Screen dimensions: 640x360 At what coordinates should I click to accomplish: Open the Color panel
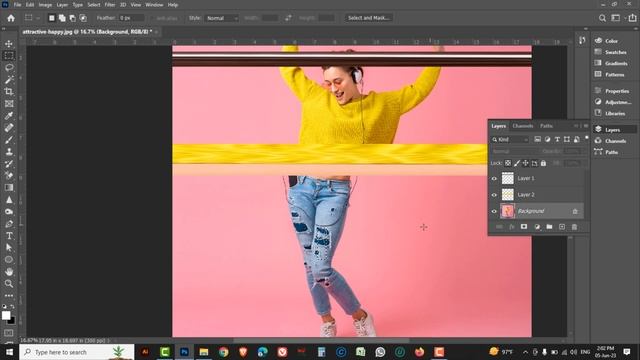pyautogui.click(x=611, y=41)
